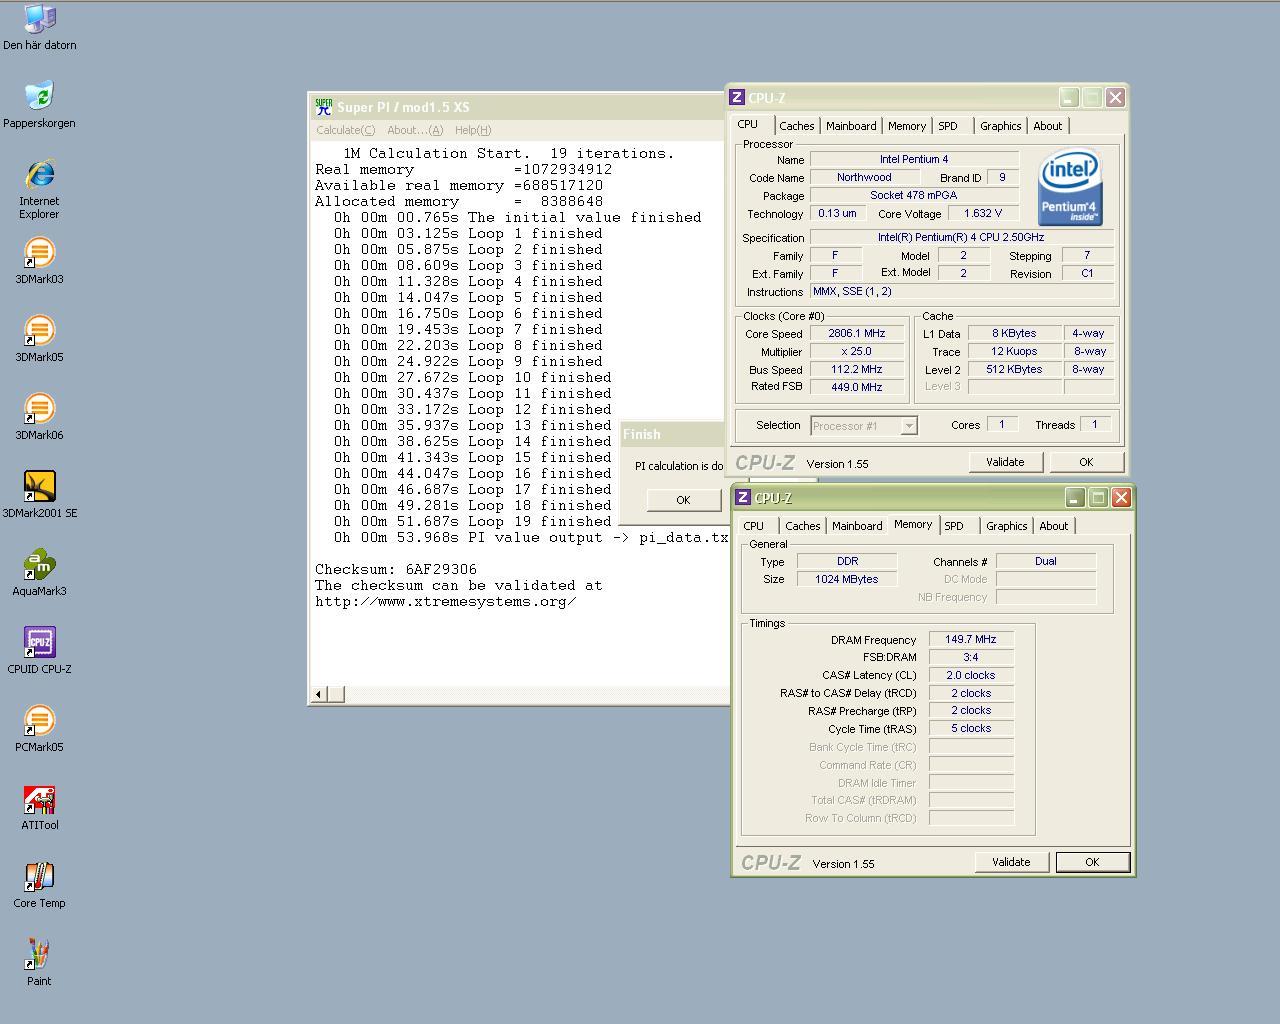Switch to Mainboard tab in lower CPU-Z
Image resolution: width=1280 pixels, height=1024 pixels.
(857, 526)
